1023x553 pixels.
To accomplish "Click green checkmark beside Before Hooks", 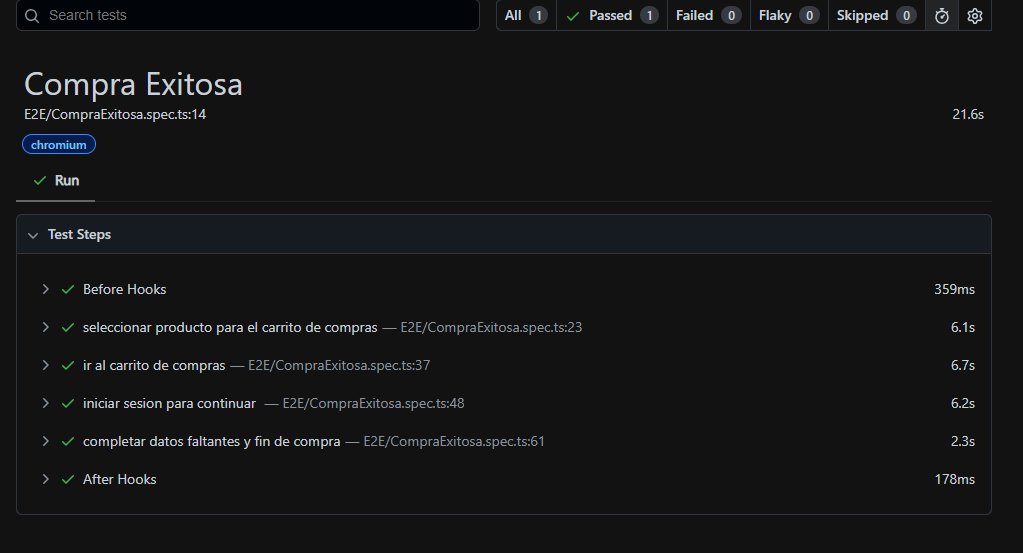I will coord(68,289).
